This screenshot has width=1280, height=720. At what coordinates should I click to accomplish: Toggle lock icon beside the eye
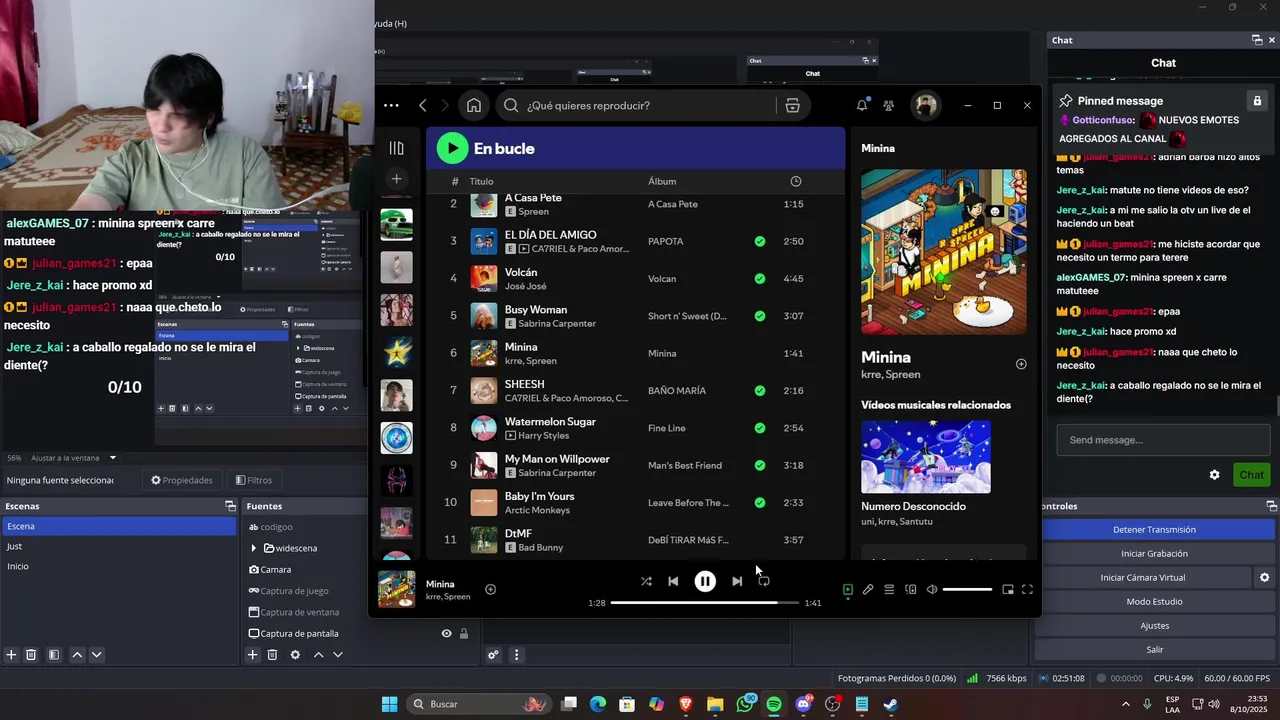click(464, 633)
